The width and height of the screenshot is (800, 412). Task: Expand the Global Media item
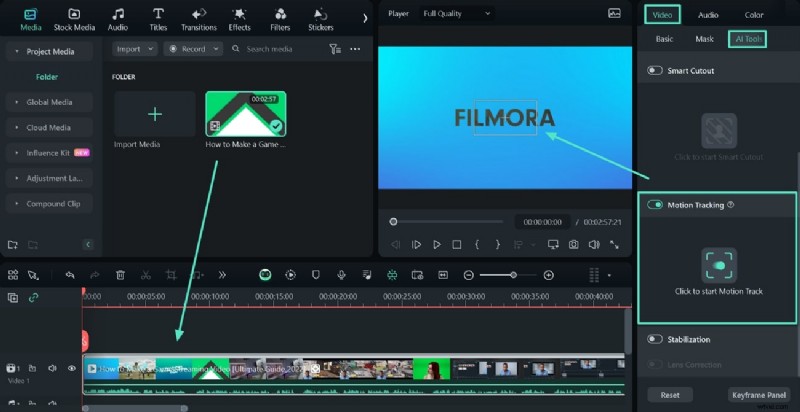49,102
